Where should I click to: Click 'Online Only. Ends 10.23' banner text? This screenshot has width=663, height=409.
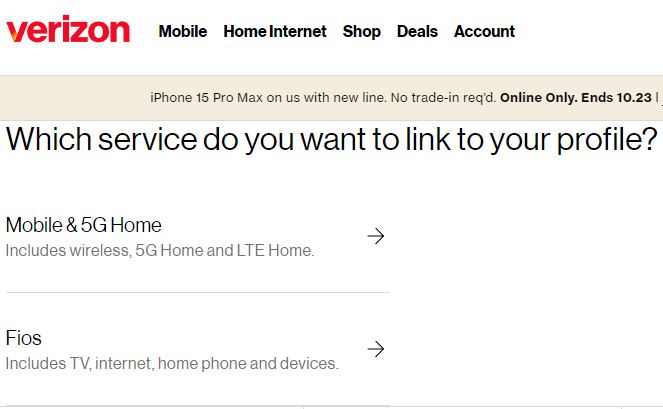(x=576, y=98)
